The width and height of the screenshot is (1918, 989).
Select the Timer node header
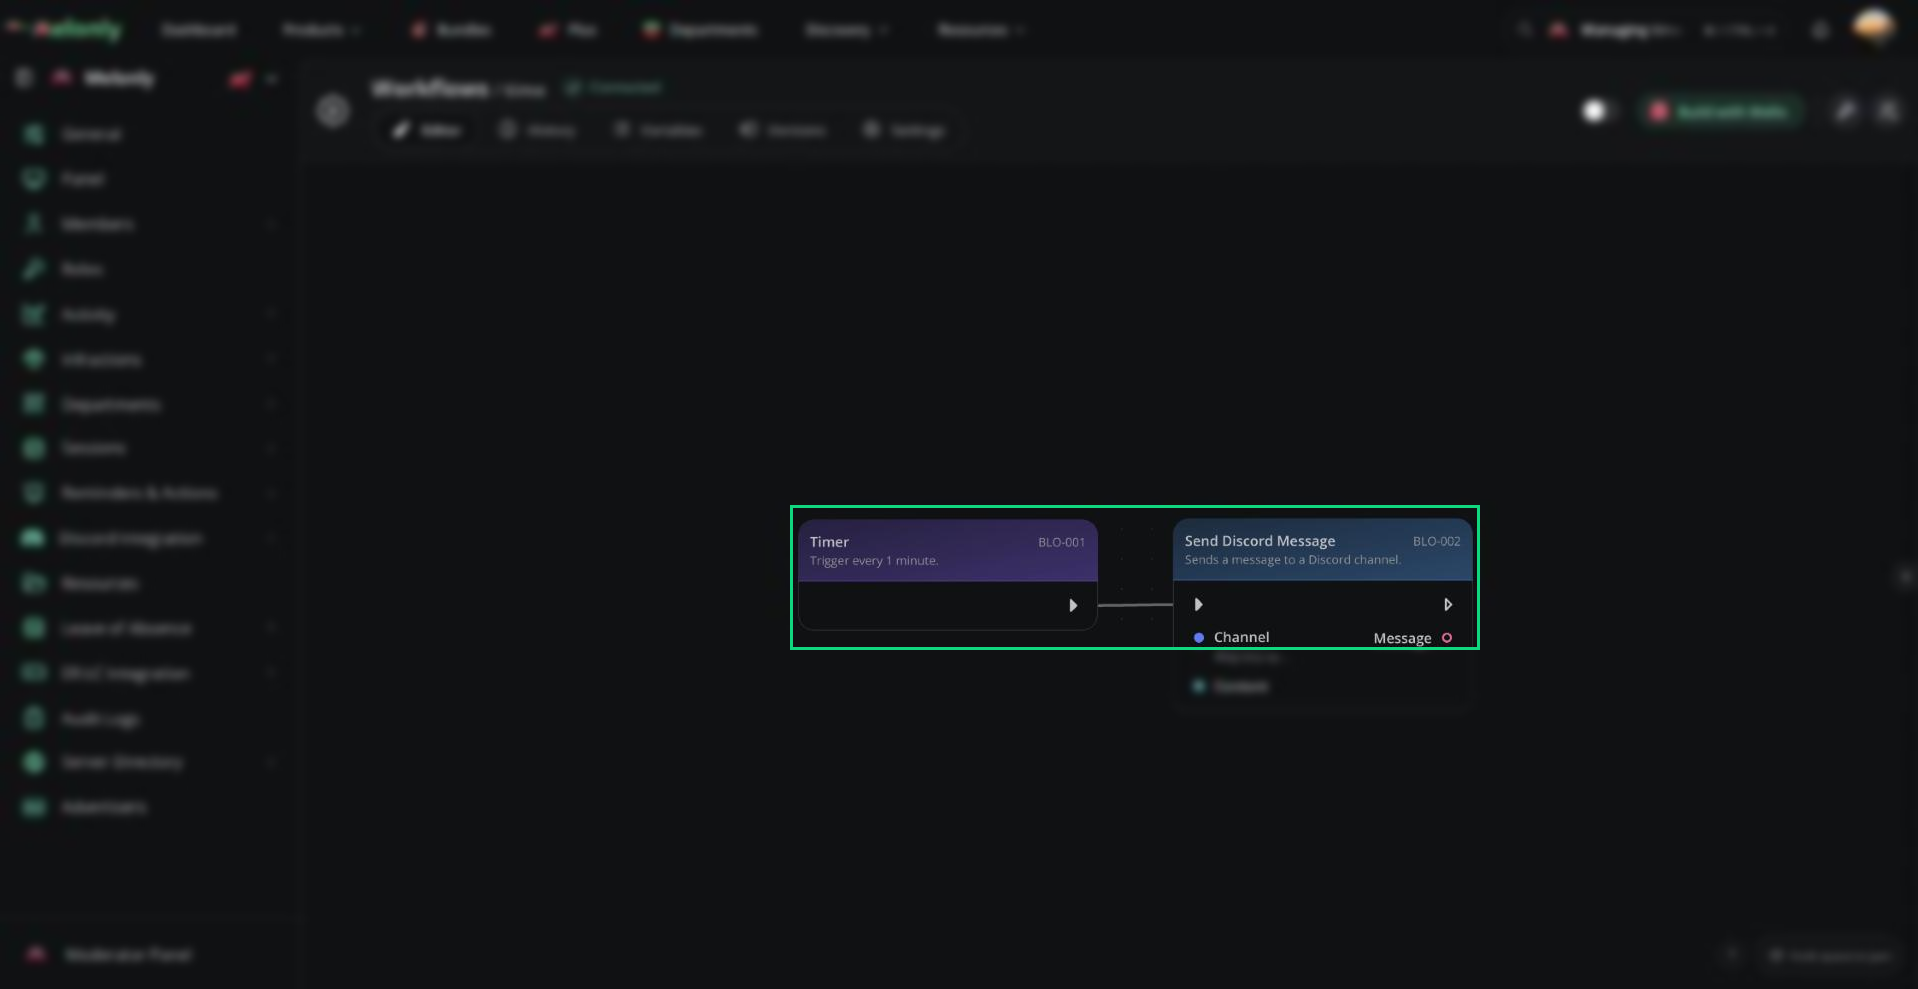point(948,550)
